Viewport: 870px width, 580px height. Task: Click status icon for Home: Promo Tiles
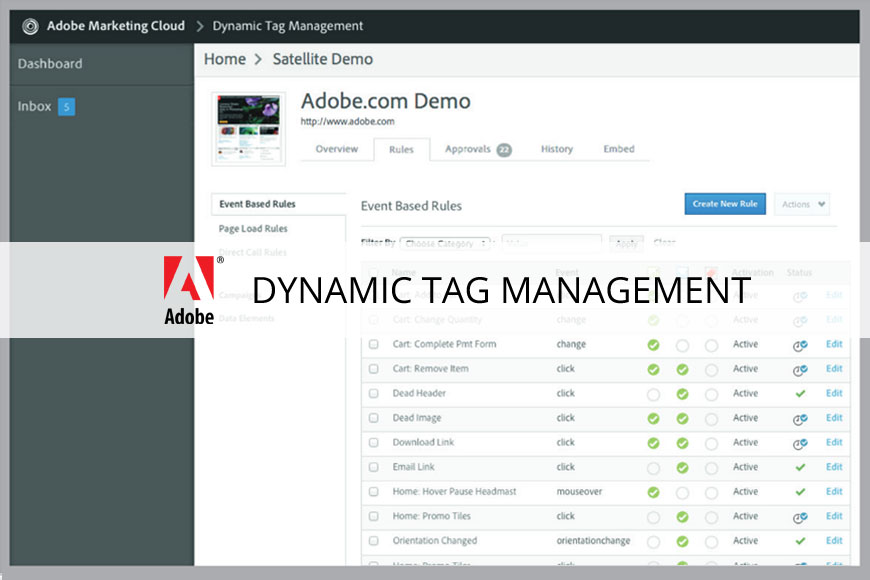click(800, 517)
